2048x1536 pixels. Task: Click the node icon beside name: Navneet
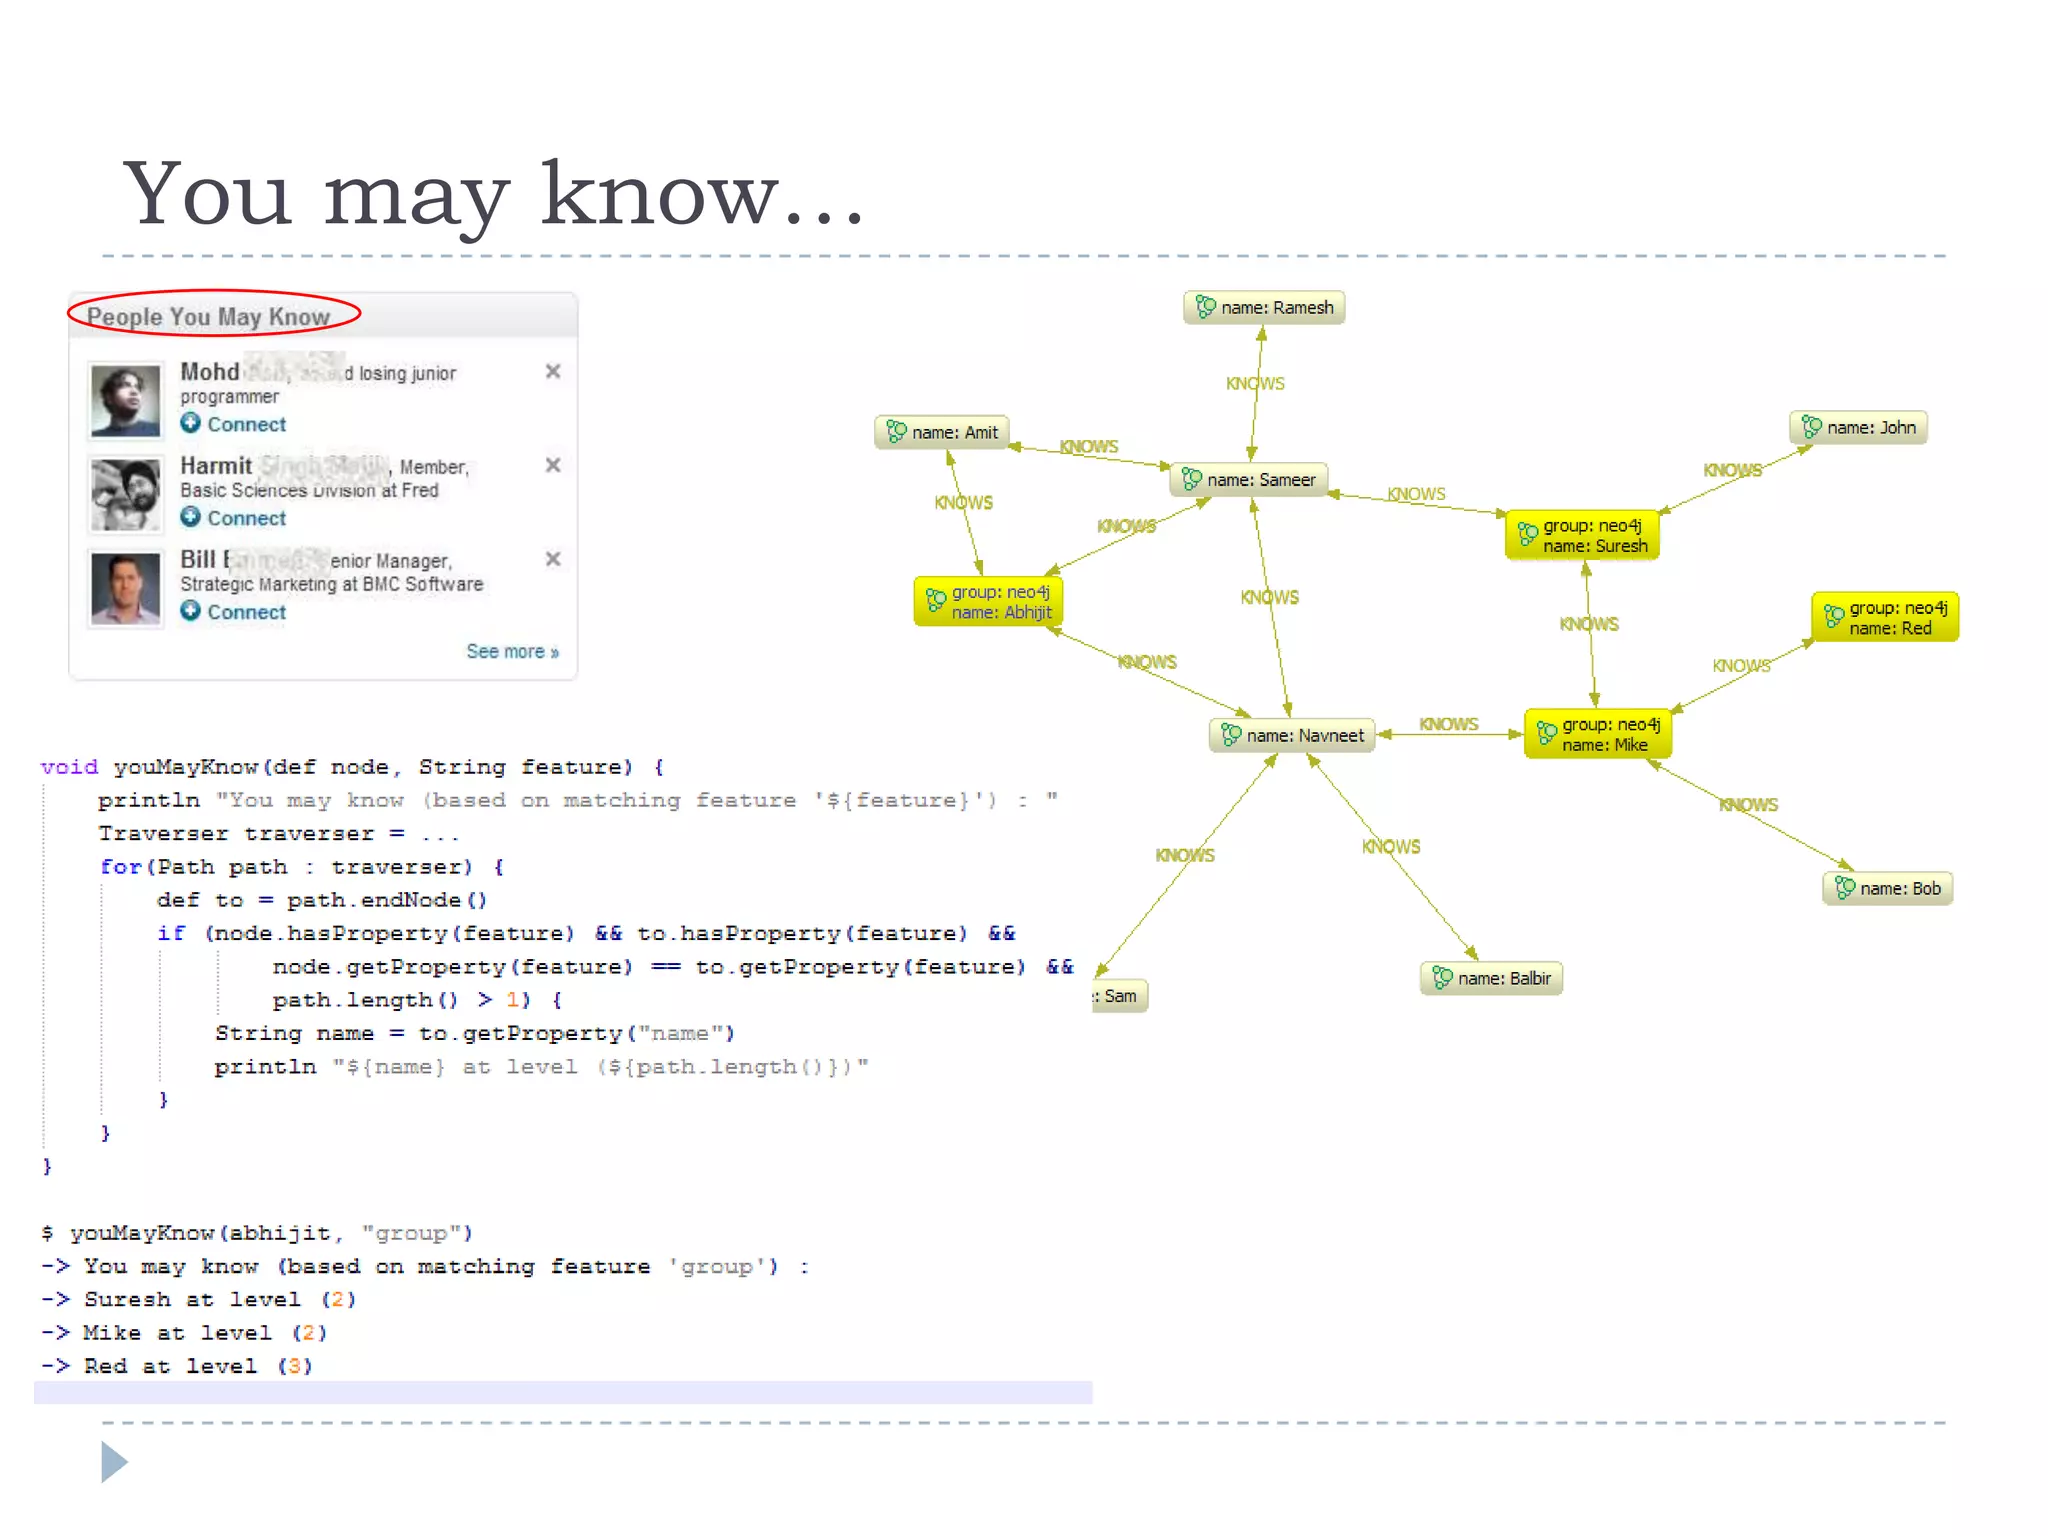tap(1231, 735)
